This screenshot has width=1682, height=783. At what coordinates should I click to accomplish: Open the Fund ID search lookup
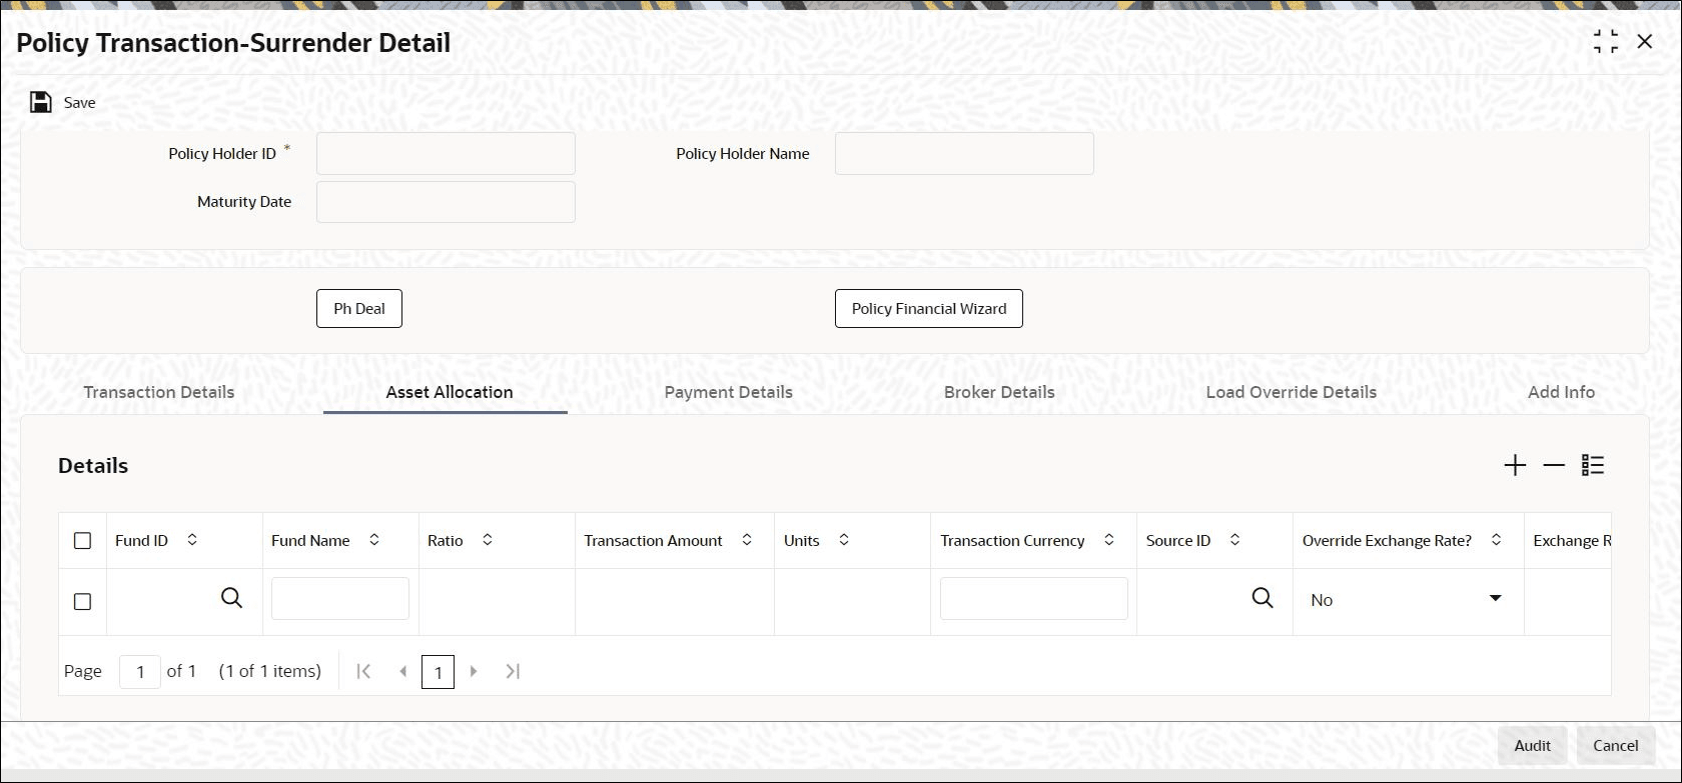coord(232,598)
